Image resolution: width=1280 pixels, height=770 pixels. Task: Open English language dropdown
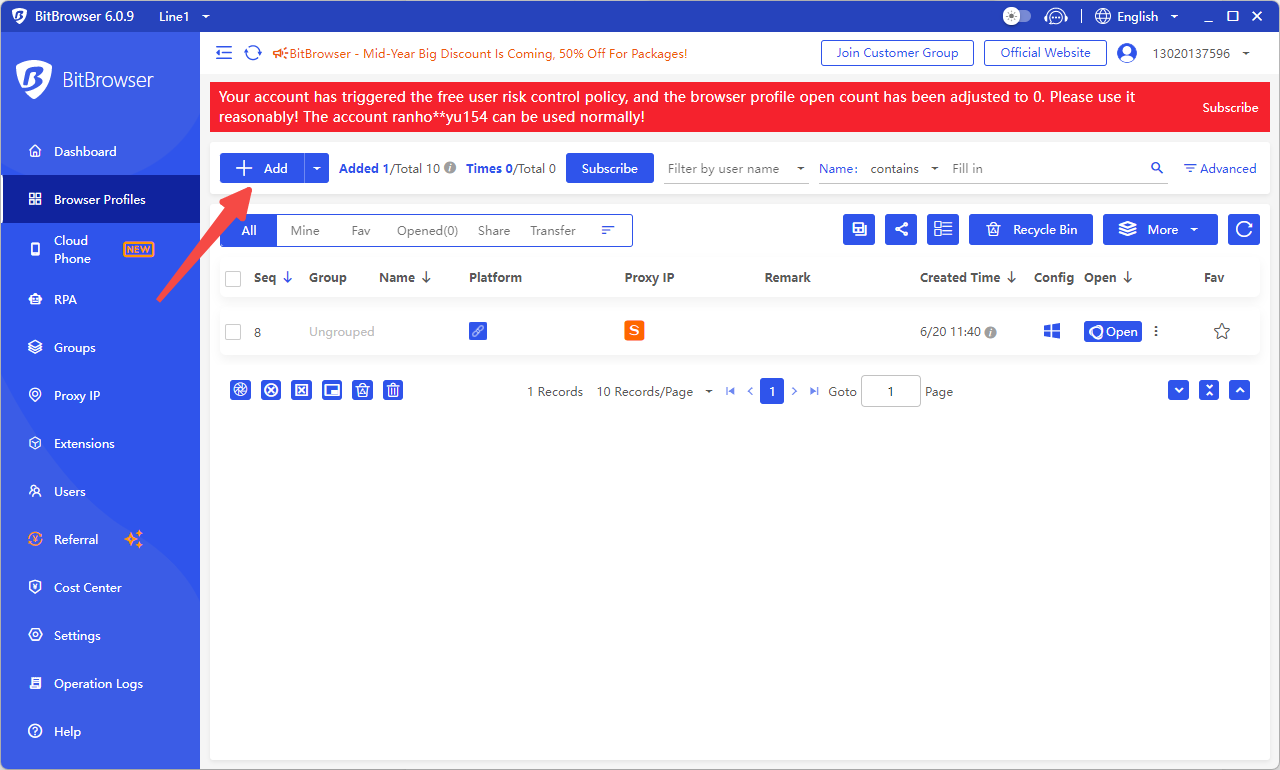point(1137,16)
